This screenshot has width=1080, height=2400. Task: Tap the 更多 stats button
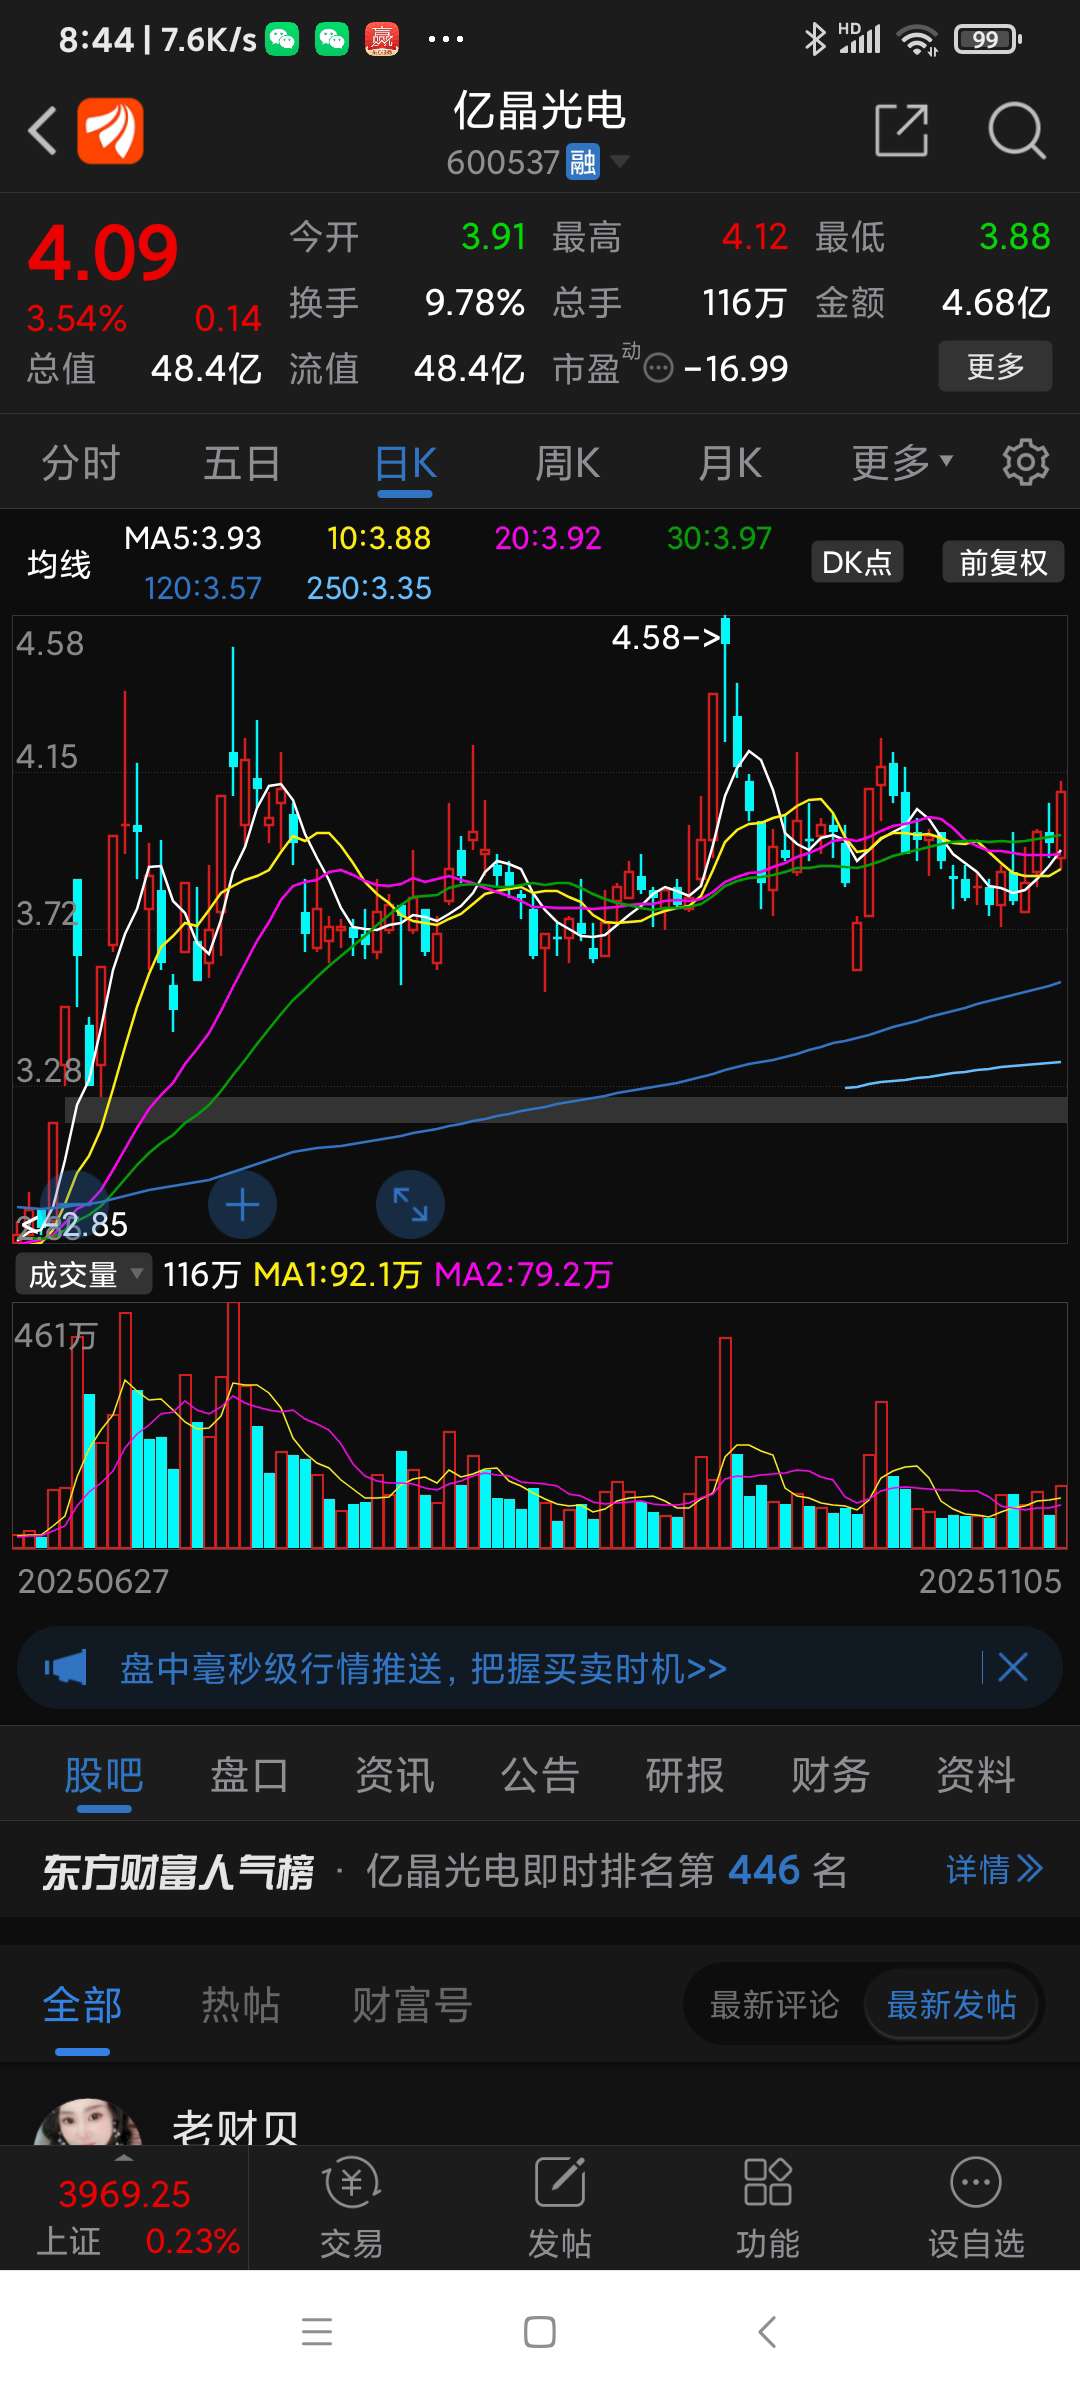995,366
